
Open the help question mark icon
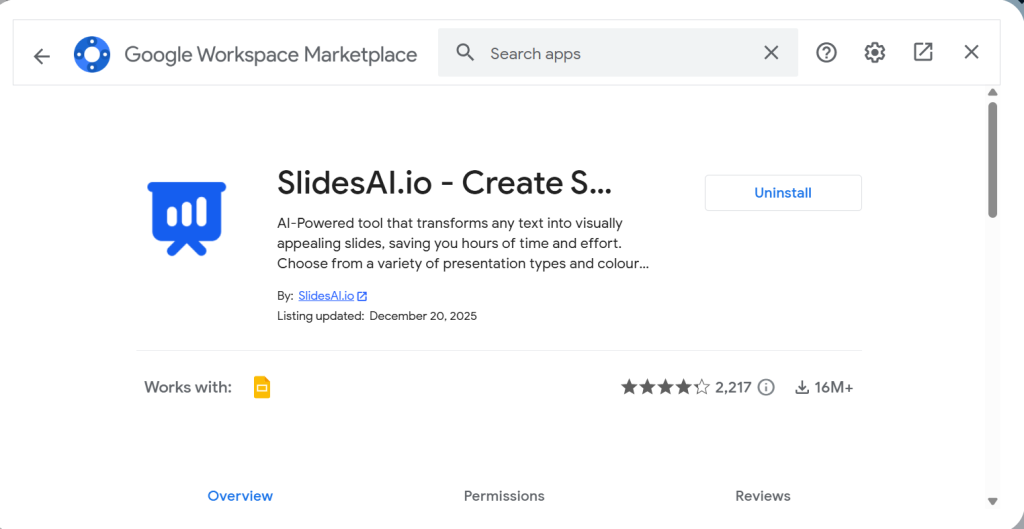[826, 53]
